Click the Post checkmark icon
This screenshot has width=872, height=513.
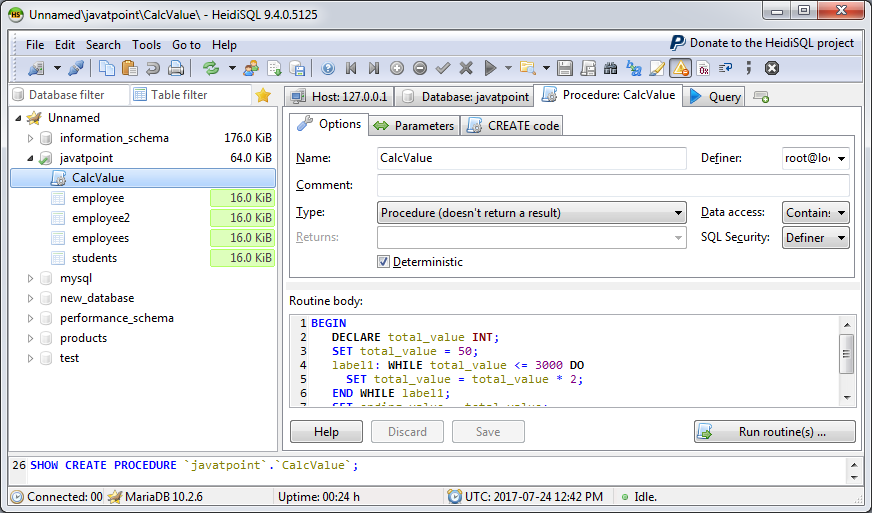point(443,68)
